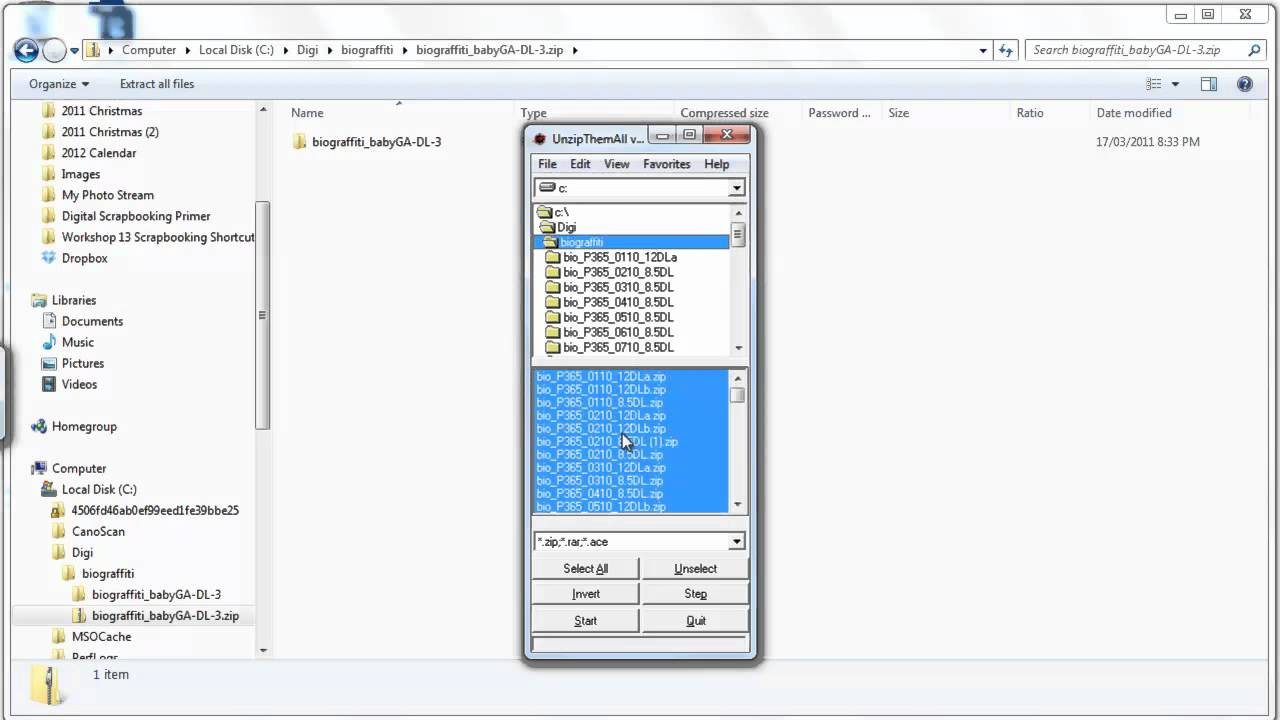
Task: Select 2012 Calendar folder in sidebar
Action: pyautogui.click(x=99, y=153)
